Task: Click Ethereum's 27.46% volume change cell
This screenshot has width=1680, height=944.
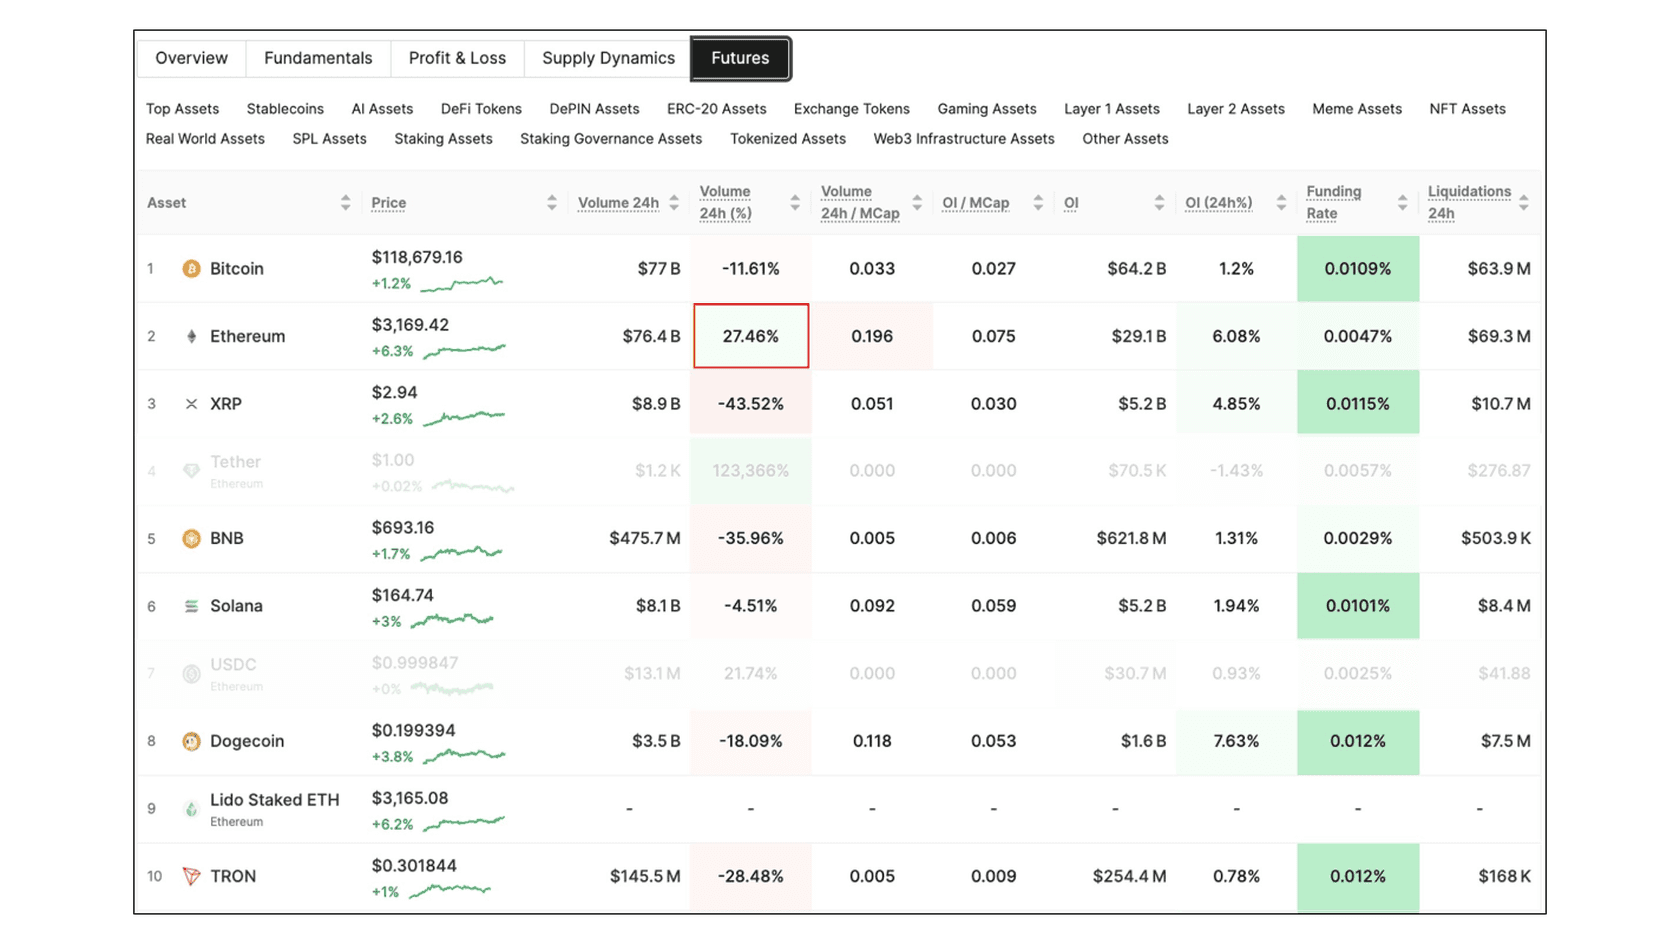Action: click(x=751, y=336)
